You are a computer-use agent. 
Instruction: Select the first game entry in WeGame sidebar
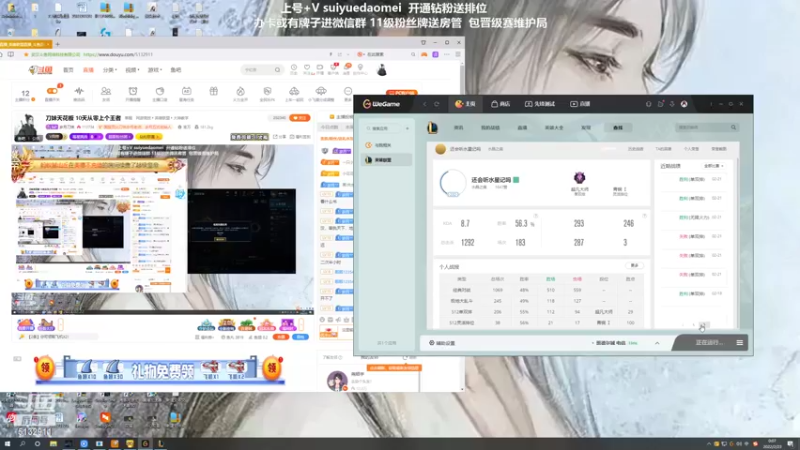(x=386, y=145)
